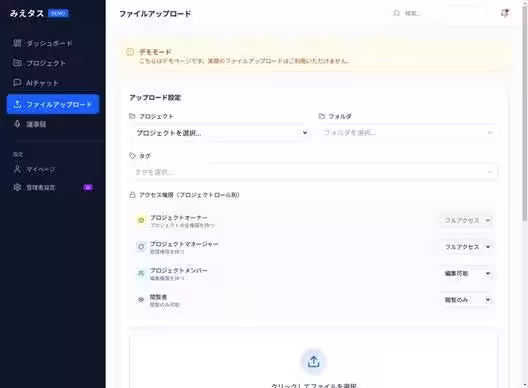Click the デモモード banner title
Viewport: 528px width, 388px height.
coord(155,52)
